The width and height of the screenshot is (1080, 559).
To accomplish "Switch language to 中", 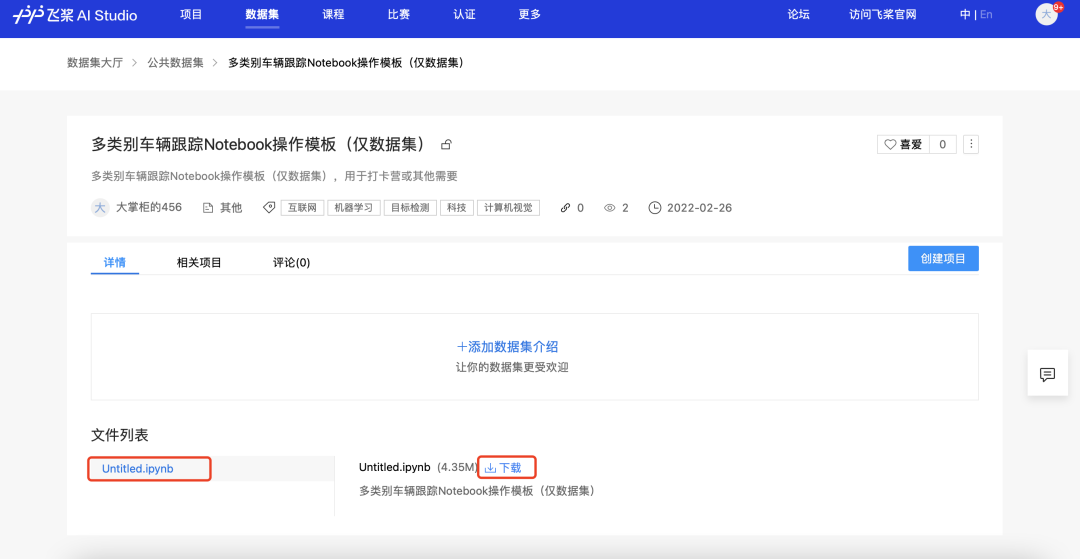I will click(965, 14).
